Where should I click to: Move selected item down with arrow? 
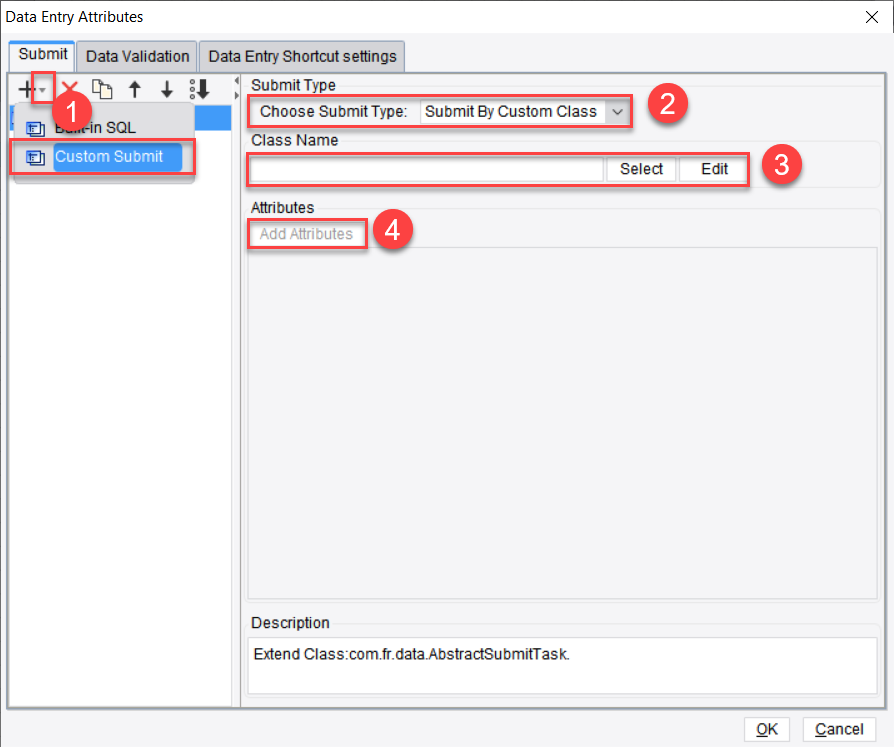pos(166,89)
